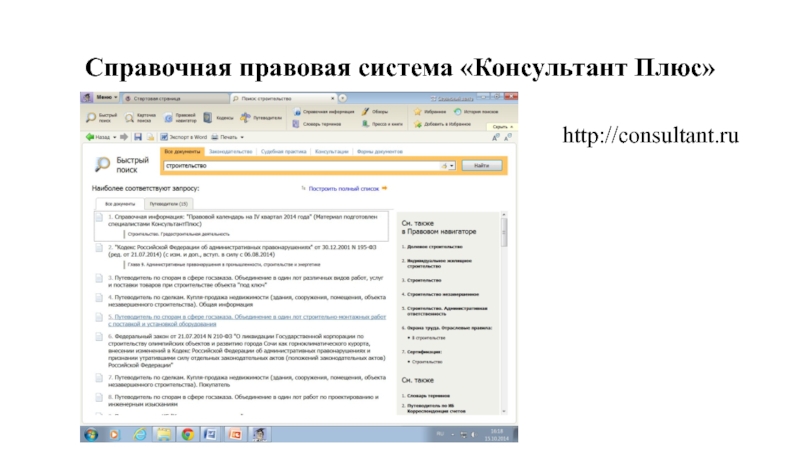This screenshot has height=450, width=800.
Task: Select the Формы документов search tab
Action: 380,152
